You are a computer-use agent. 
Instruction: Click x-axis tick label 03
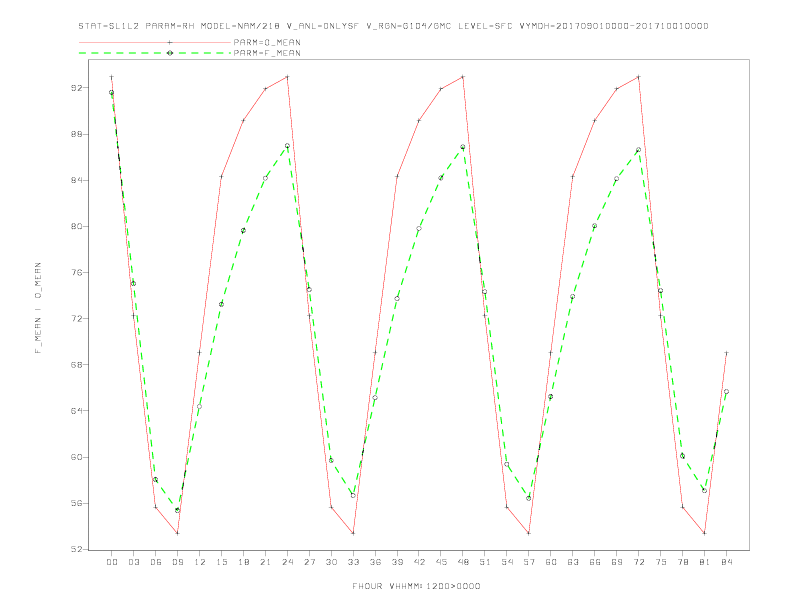134,562
